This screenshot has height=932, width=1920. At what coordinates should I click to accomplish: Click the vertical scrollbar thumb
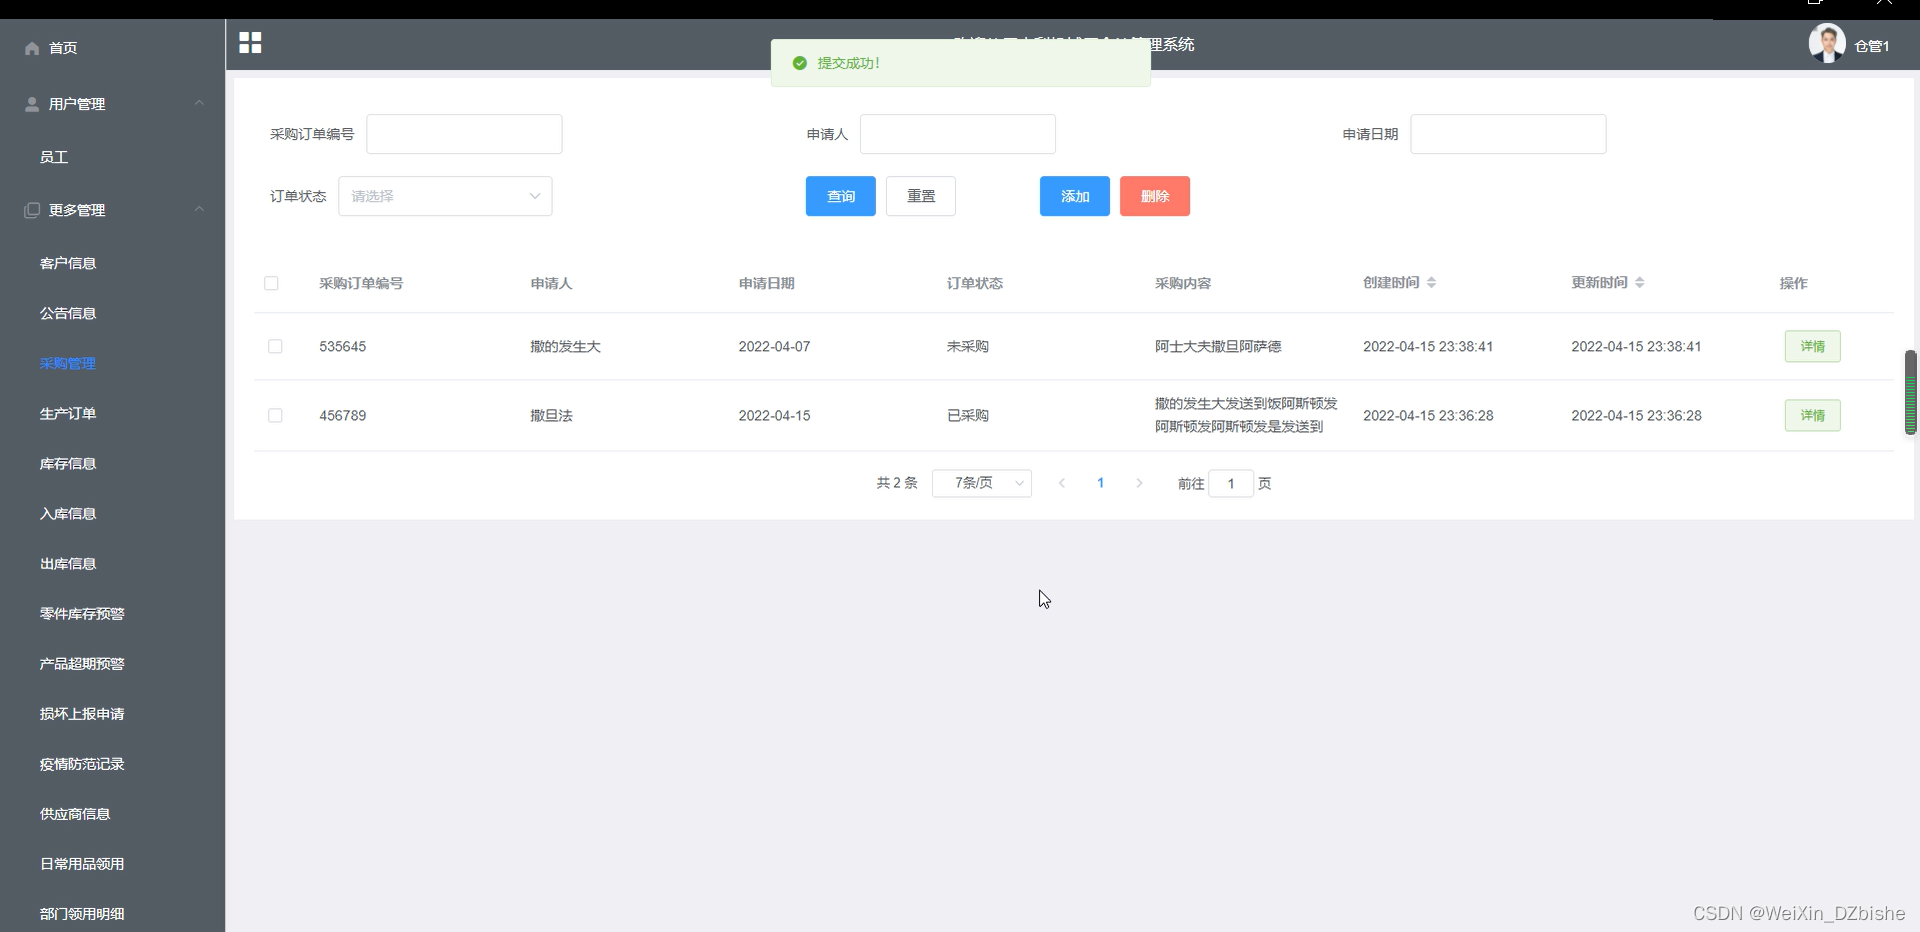click(x=1910, y=392)
